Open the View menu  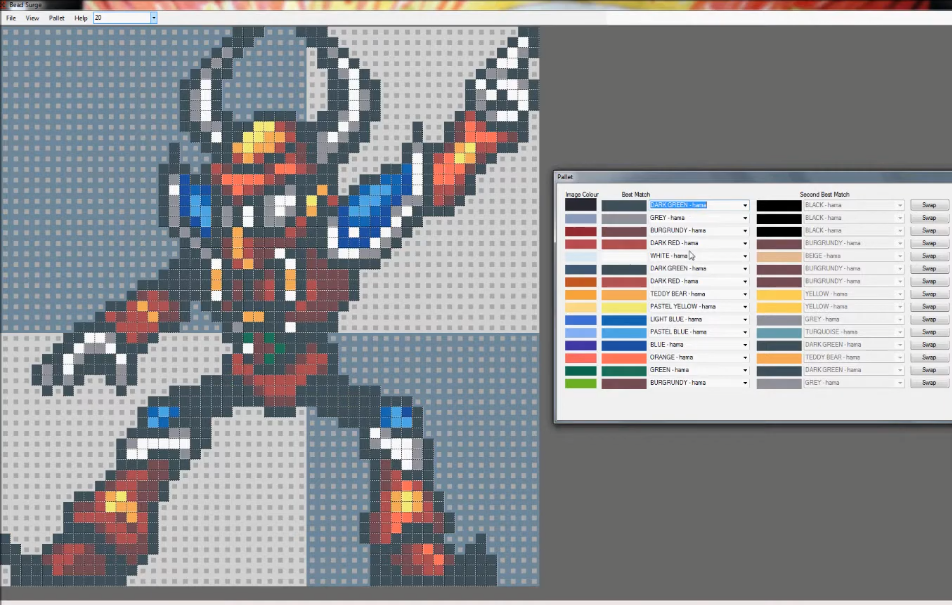32,18
